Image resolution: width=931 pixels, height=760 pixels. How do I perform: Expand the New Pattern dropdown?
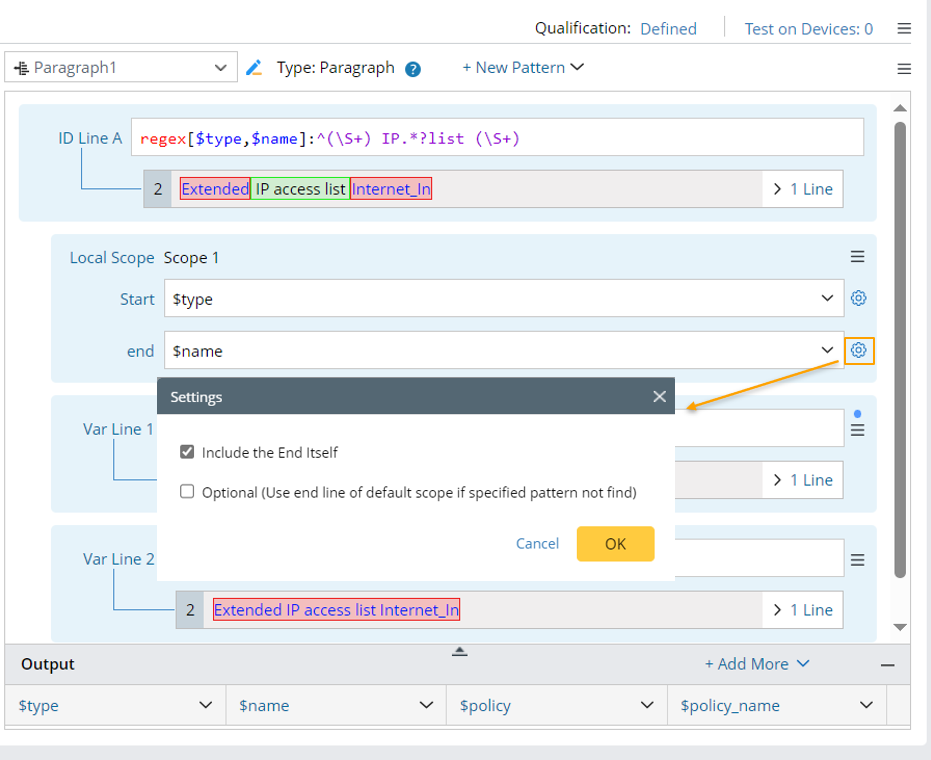pyautogui.click(x=522, y=68)
